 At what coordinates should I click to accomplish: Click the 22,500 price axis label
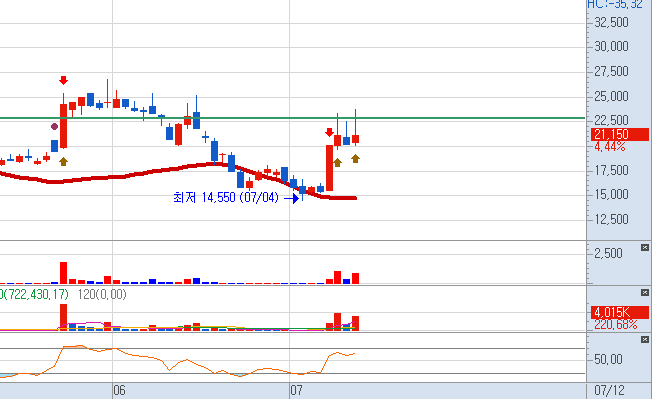(x=611, y=120)
